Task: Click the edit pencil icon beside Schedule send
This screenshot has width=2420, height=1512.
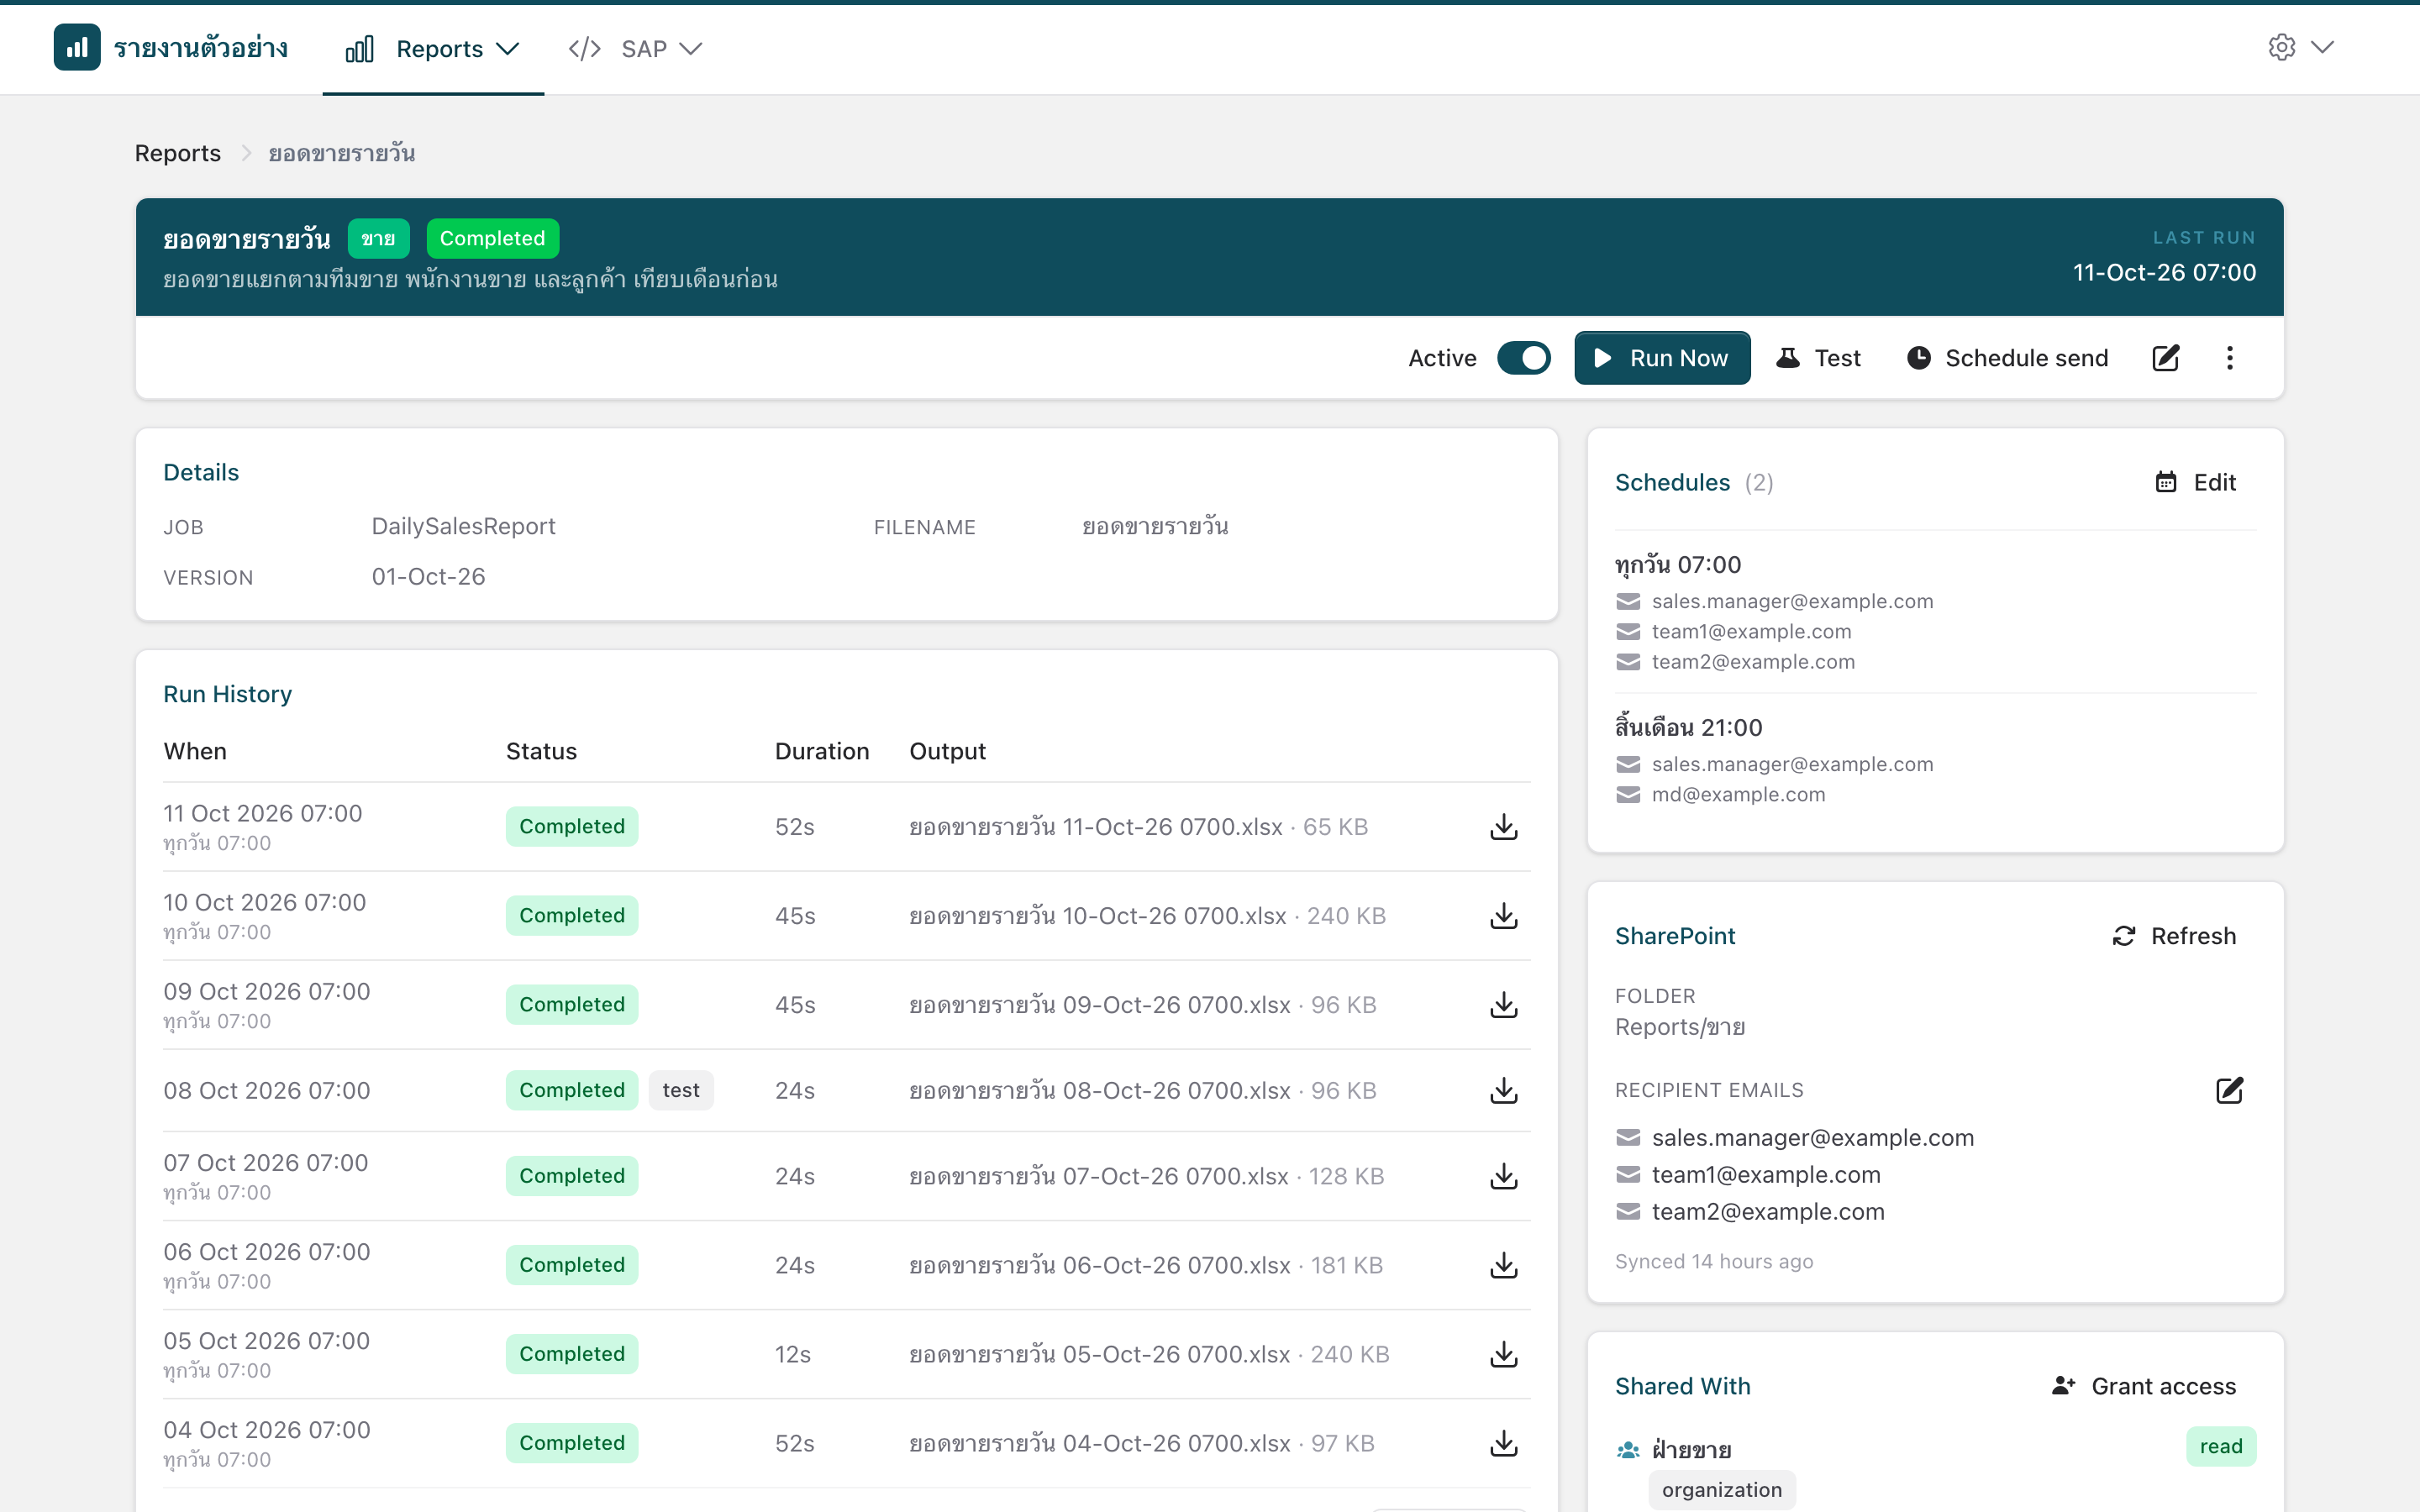Action: click(2165, 358)
